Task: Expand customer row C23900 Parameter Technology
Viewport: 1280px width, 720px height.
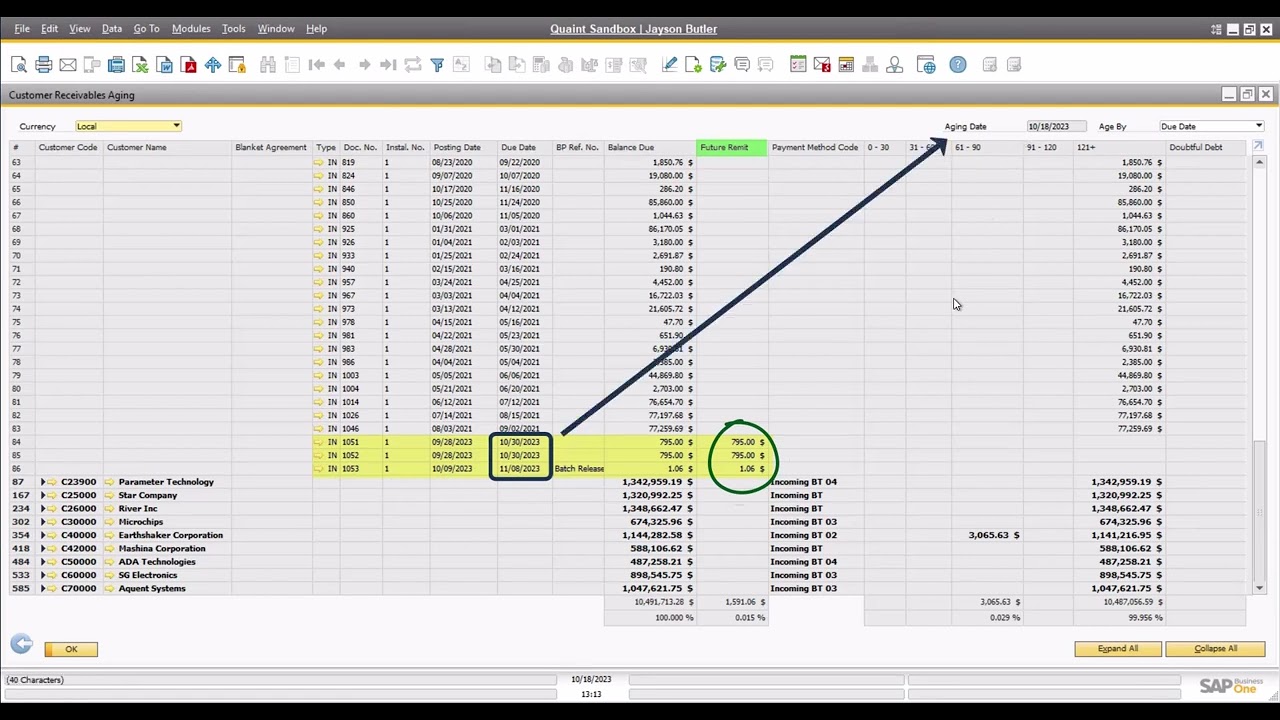Action: pos(43,482)
